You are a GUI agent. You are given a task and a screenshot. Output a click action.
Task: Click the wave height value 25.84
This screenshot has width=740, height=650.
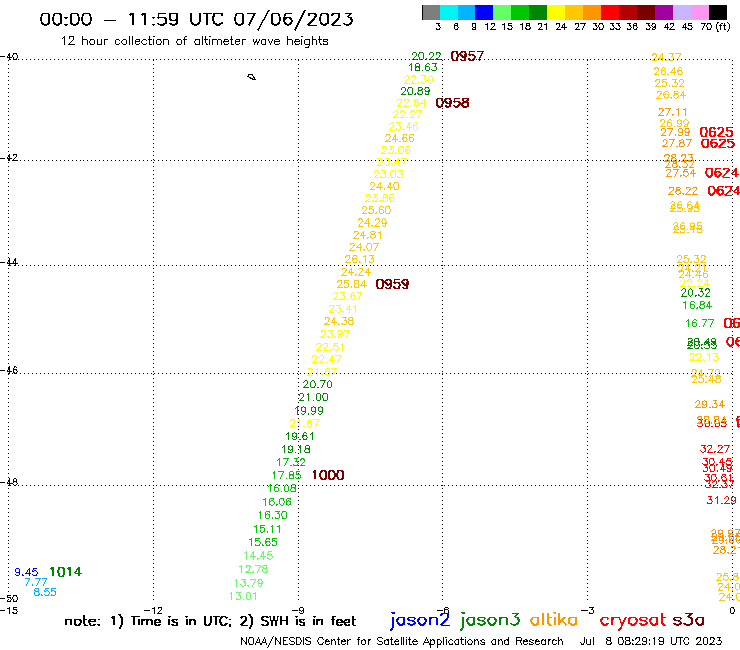coord(352,284)
